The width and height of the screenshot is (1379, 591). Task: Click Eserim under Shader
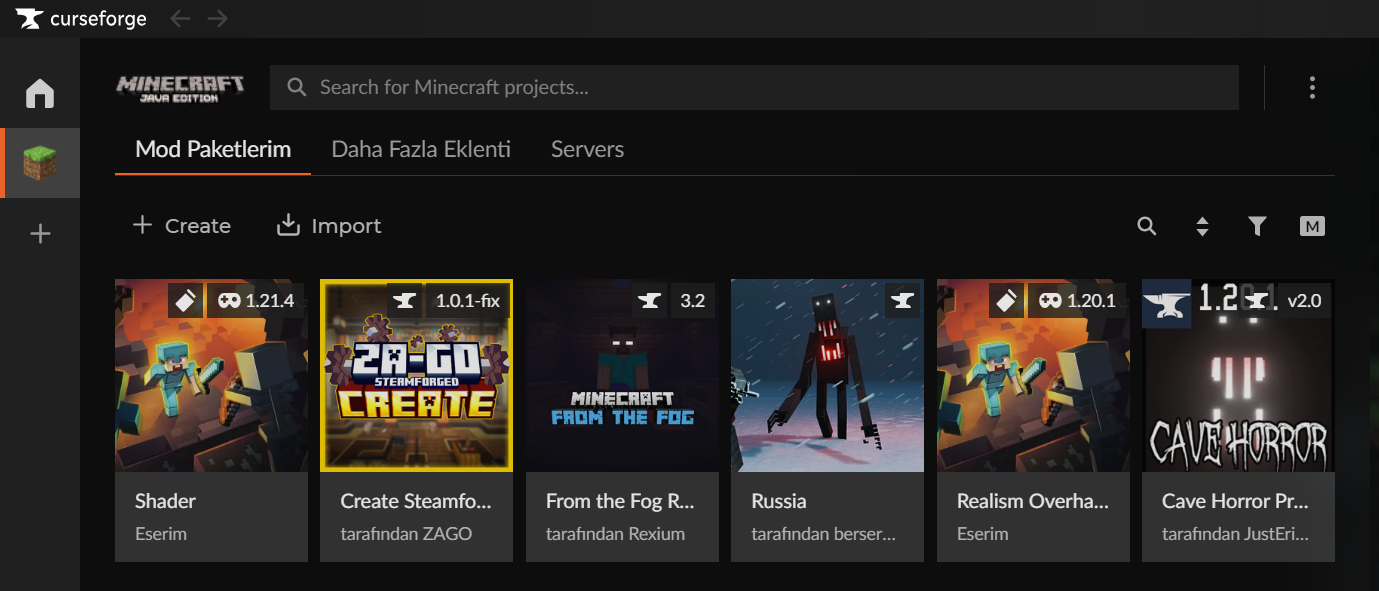(161, 534)
